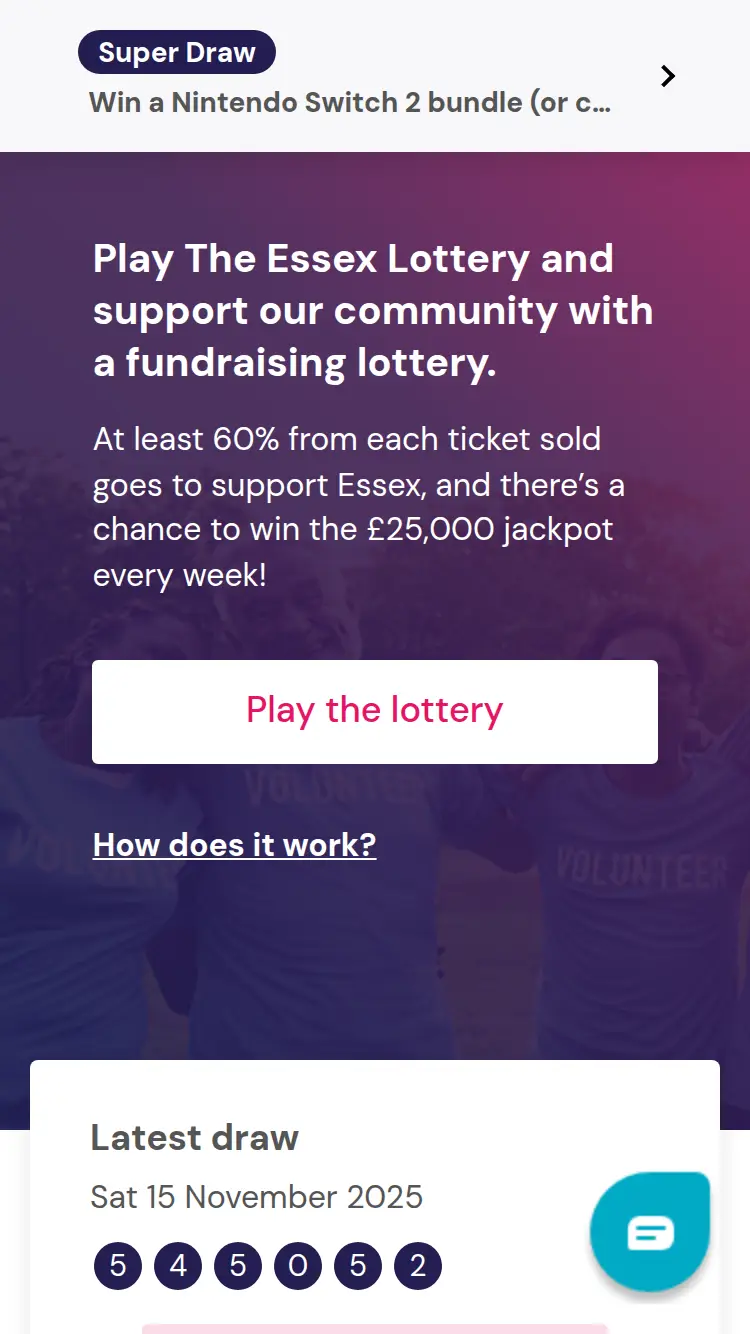Click the lottery ball showing 2
This screenshot has width=750, height=1334.
[417, 1265]
